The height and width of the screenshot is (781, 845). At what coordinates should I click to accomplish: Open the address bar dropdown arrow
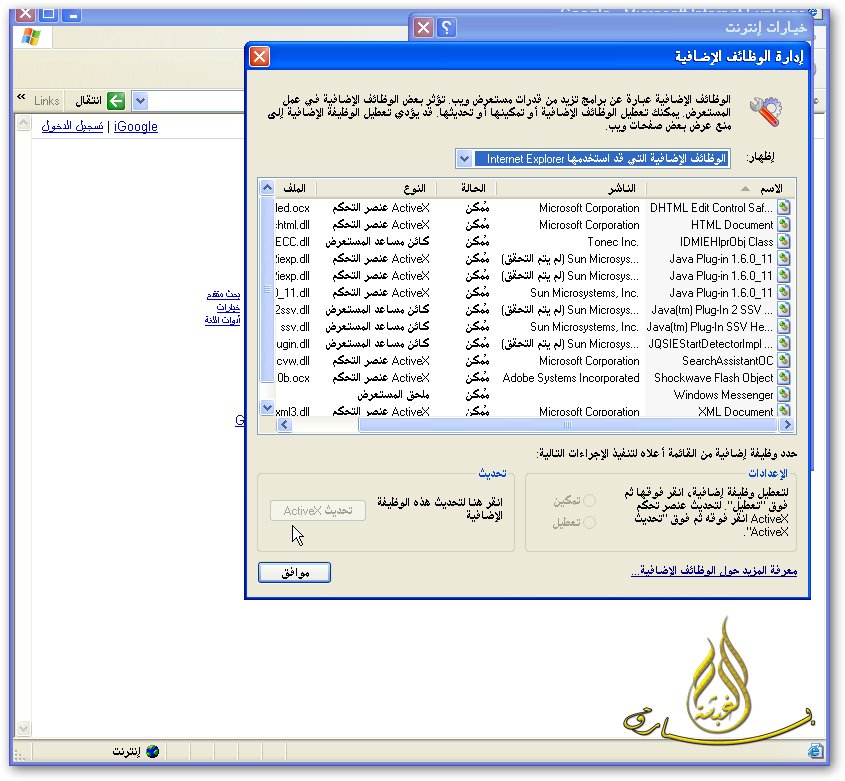pyautogui.click(x=140, y=101)
